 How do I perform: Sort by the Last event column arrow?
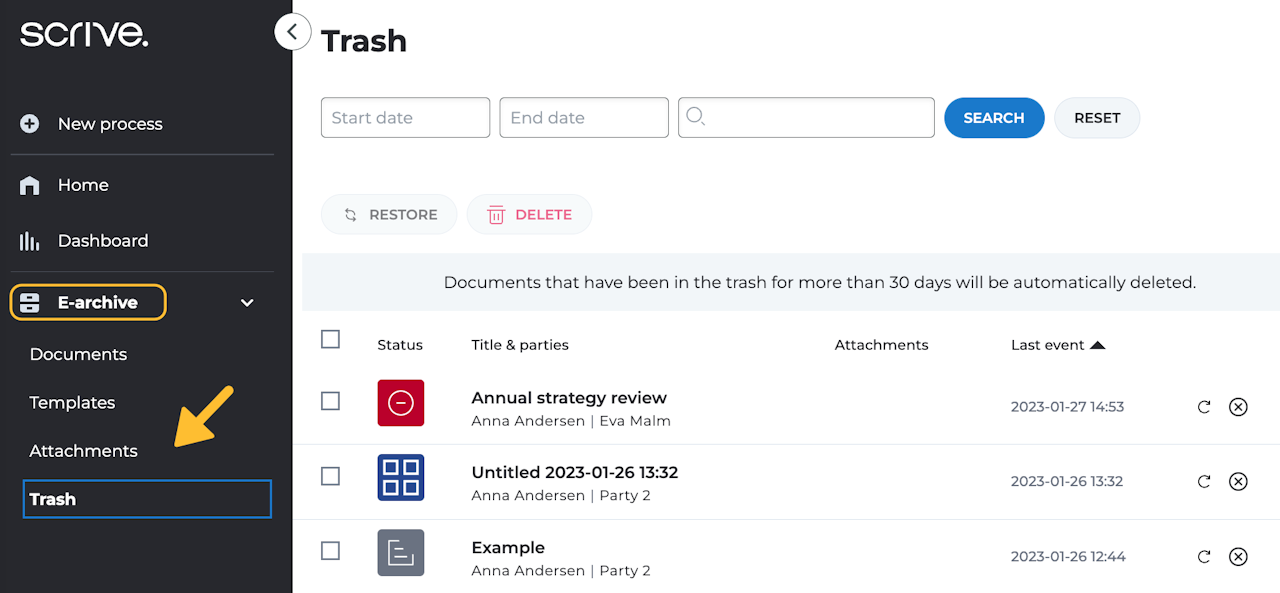coord(1097,345)
